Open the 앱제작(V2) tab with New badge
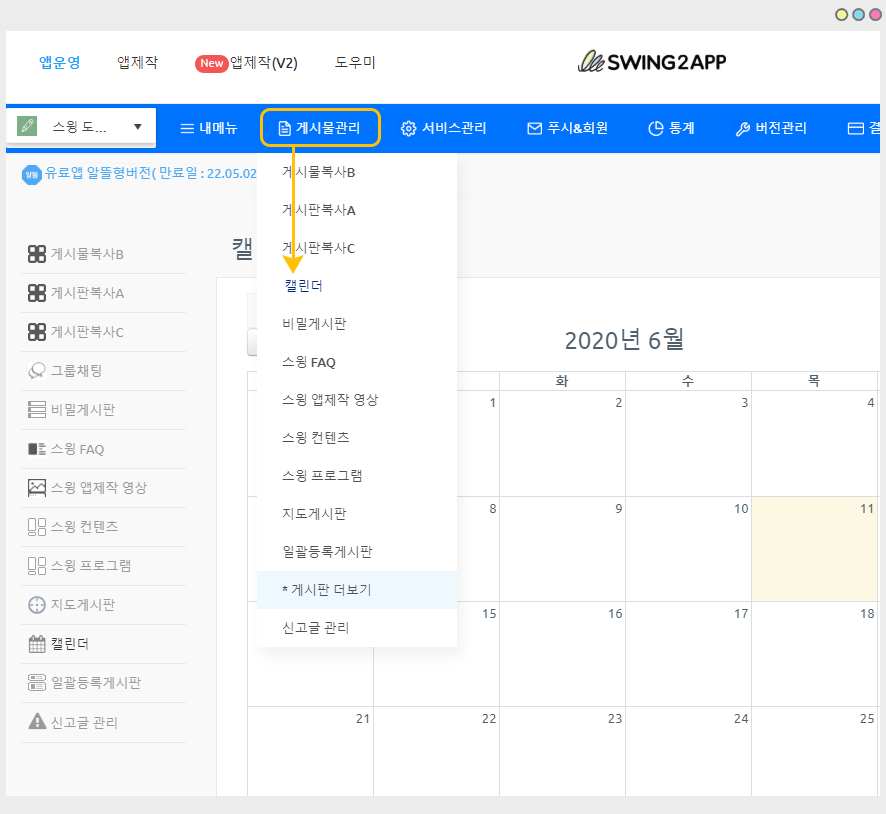This screenshot has height=814, width=886. point(246,63)
